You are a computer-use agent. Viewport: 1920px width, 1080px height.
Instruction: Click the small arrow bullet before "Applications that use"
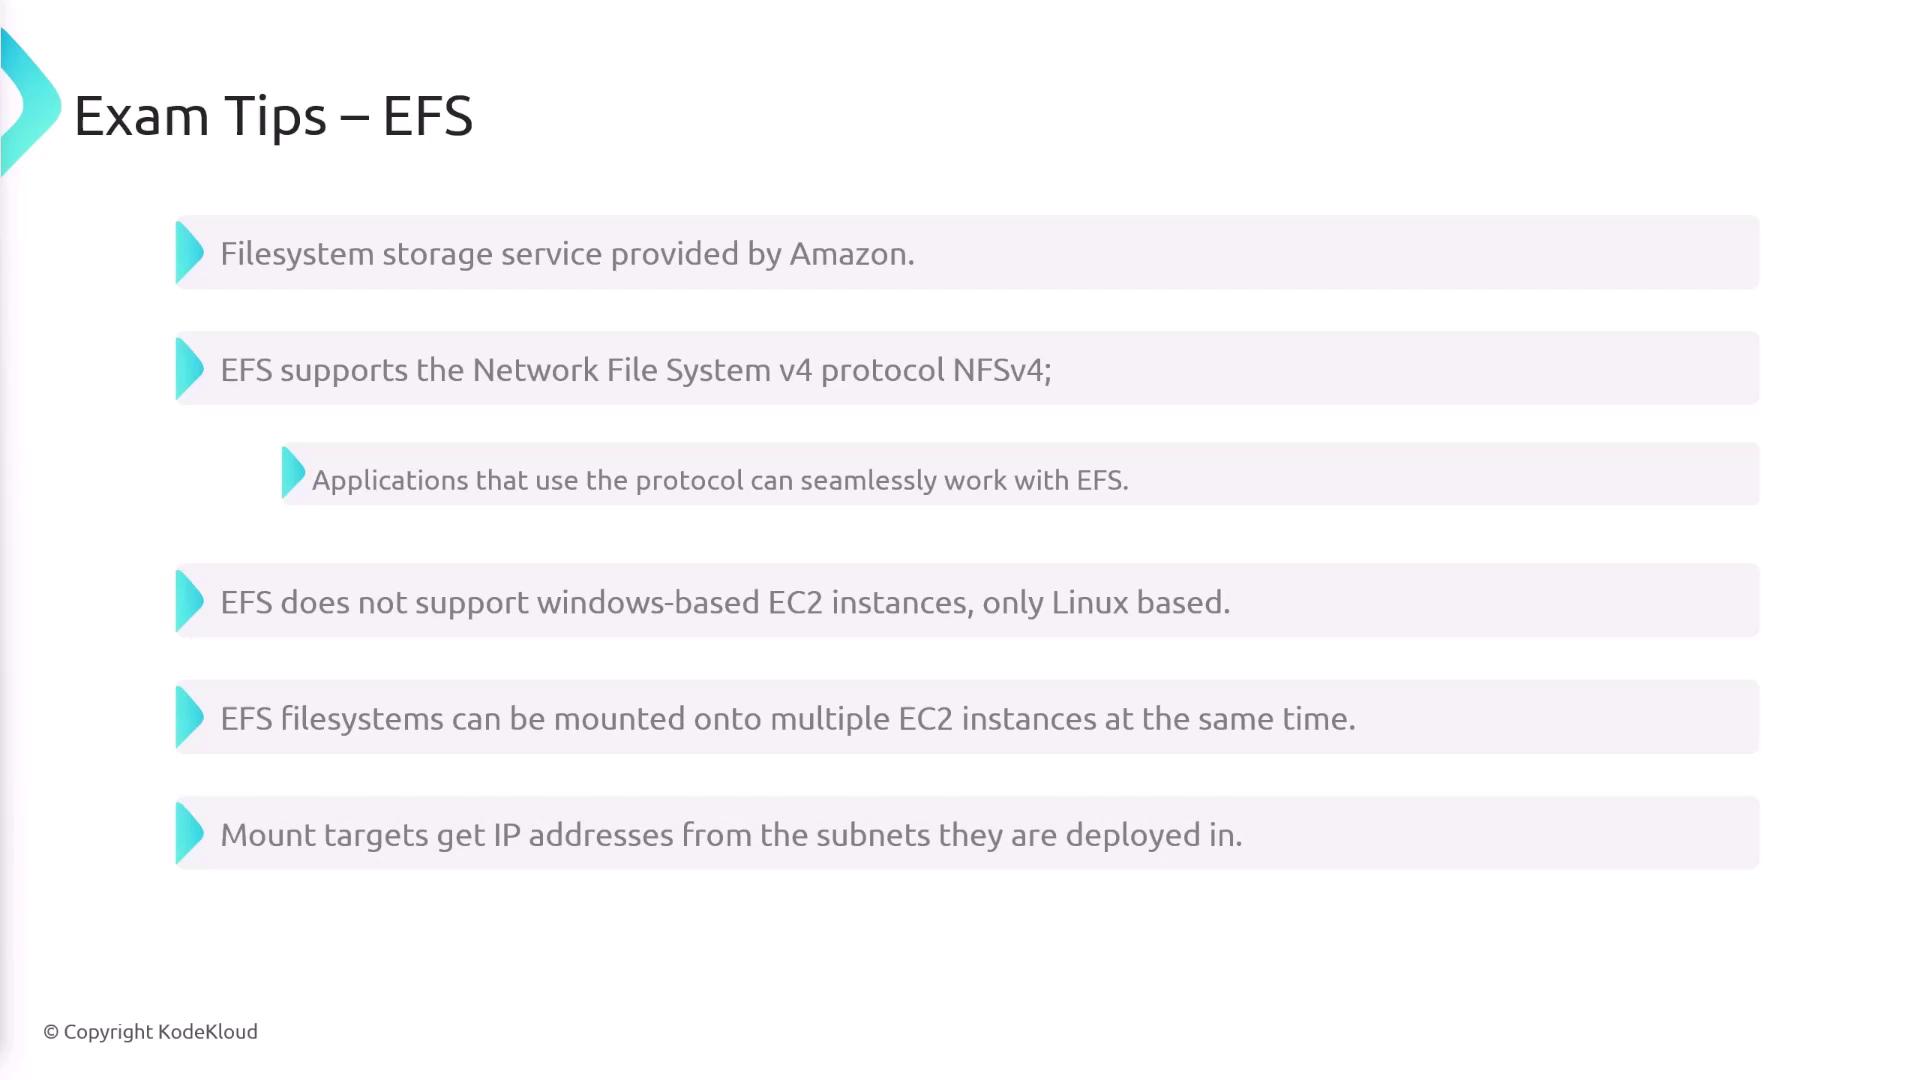point(293,473)
